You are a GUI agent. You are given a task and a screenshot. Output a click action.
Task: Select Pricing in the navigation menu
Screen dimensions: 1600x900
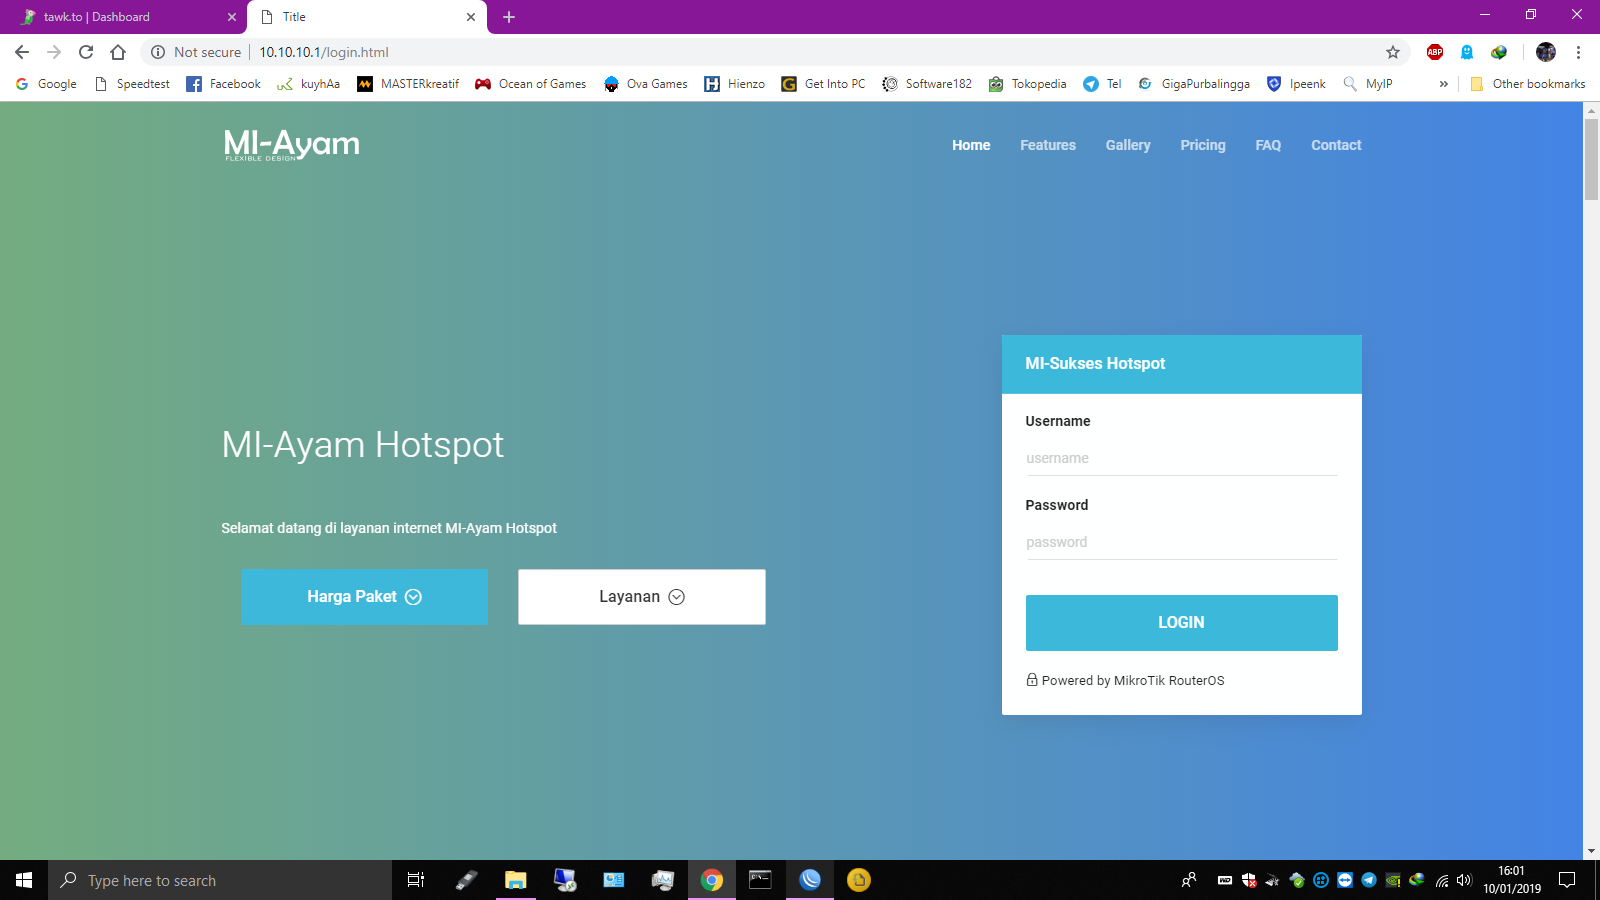point(1203,145)
